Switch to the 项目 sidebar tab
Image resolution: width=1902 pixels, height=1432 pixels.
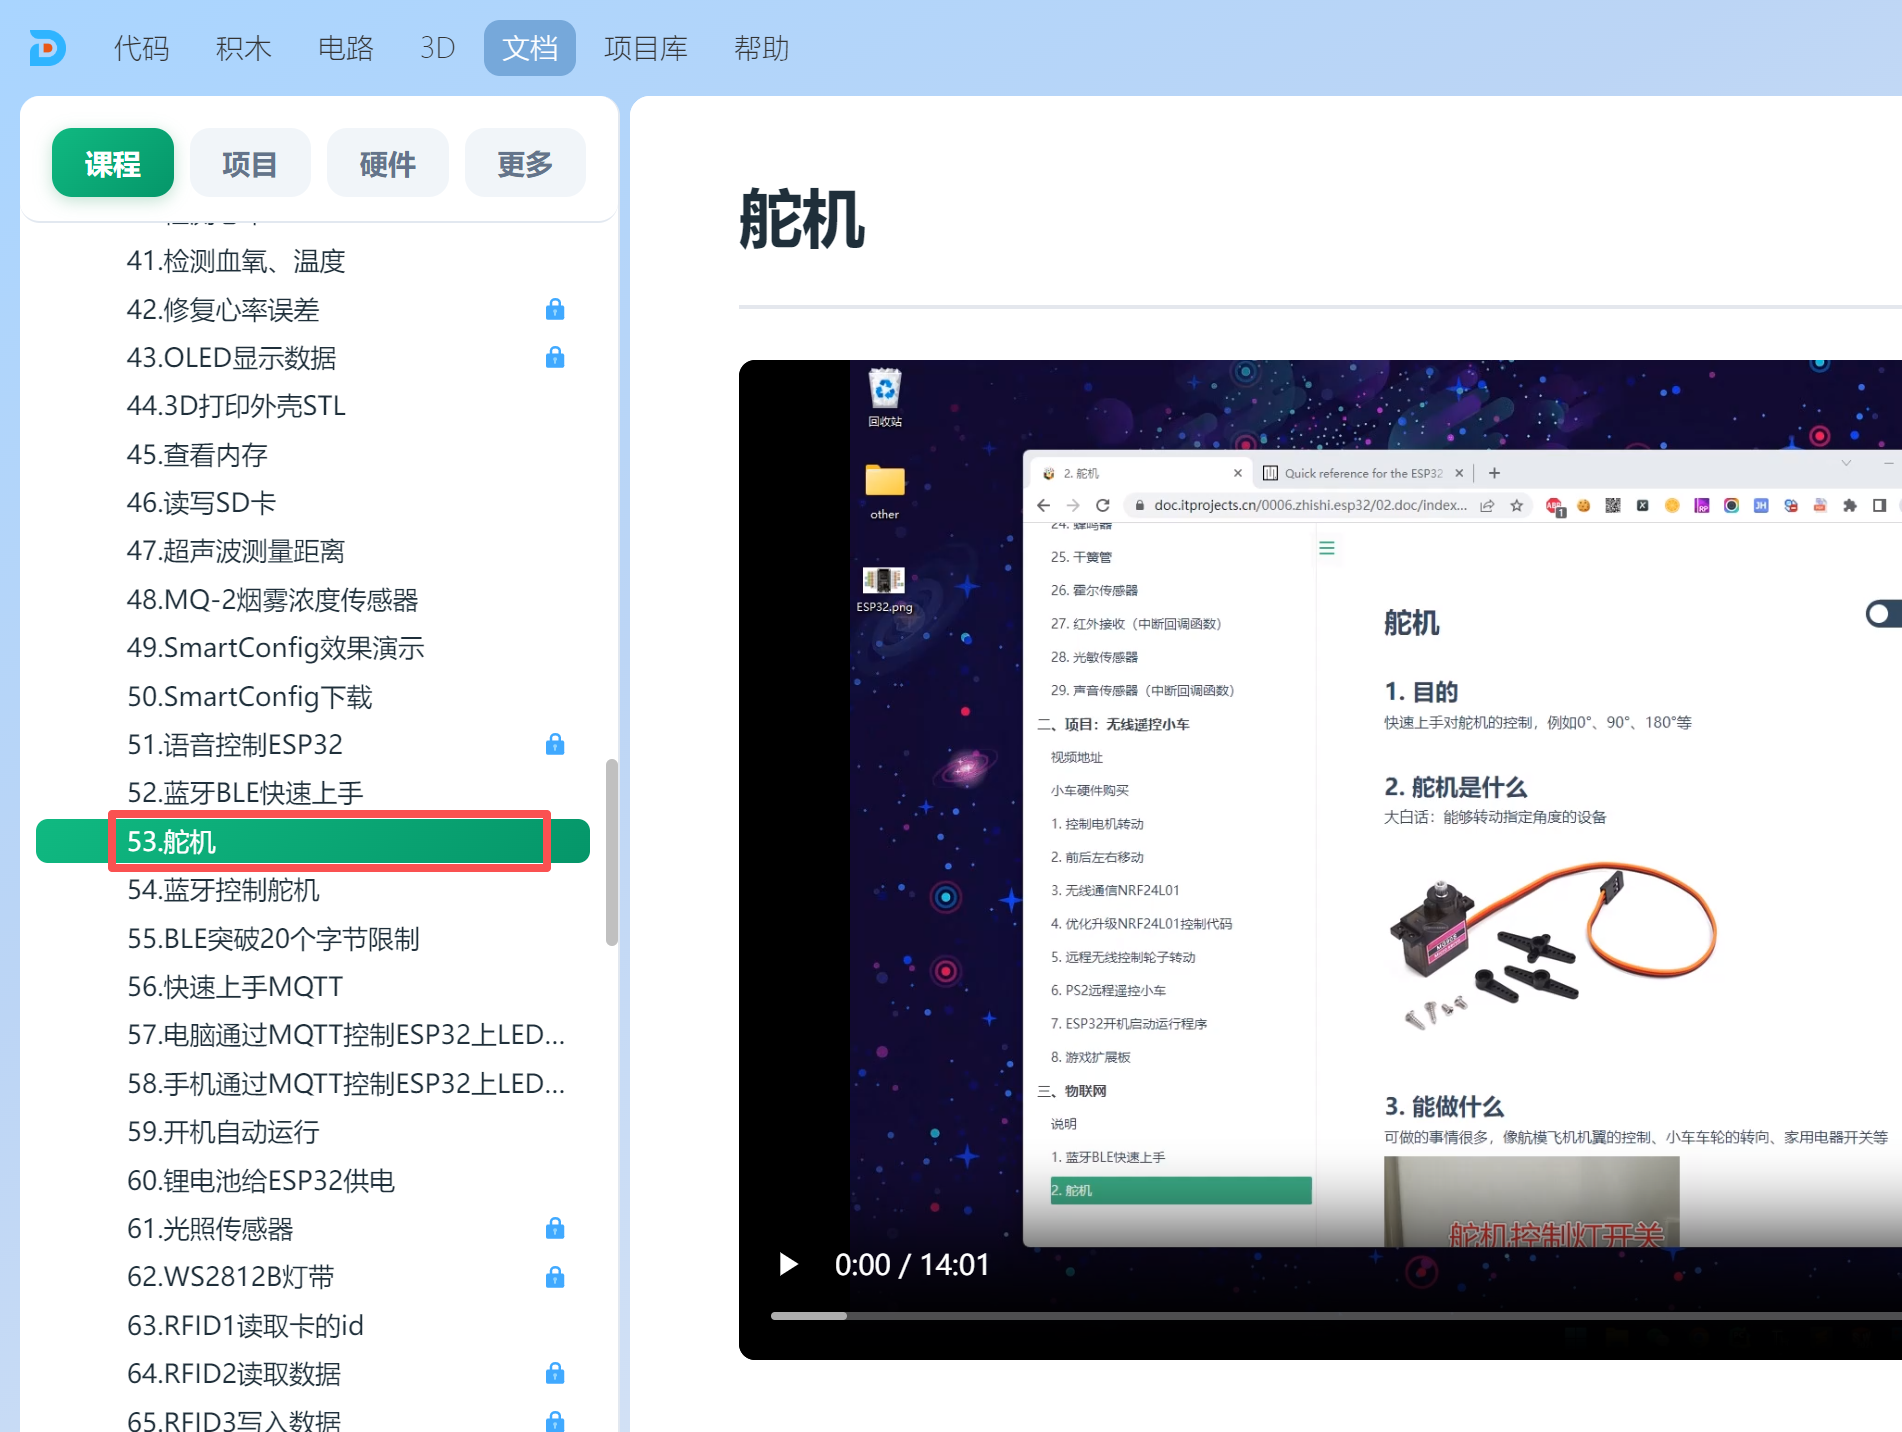pos(250,163)
